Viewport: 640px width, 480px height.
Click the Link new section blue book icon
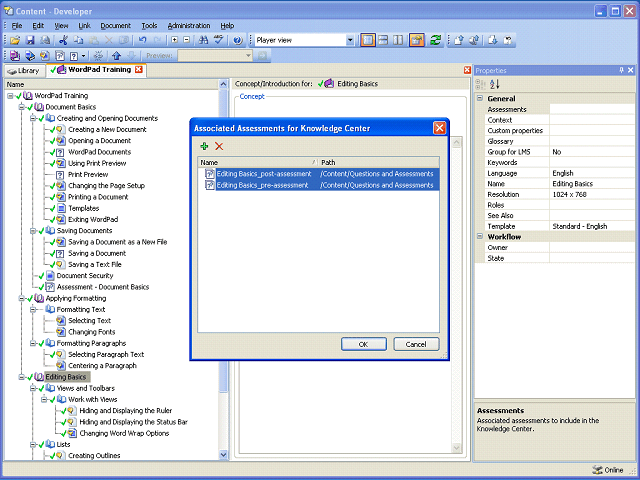pos(30,56)
